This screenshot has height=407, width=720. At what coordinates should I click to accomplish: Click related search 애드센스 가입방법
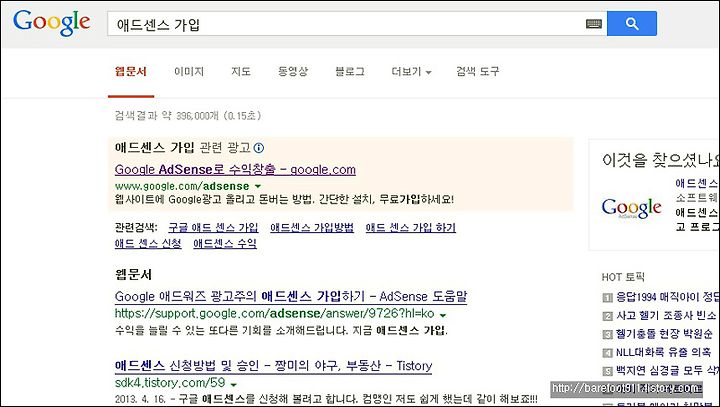pyautogui.click(x=312, y=228)
